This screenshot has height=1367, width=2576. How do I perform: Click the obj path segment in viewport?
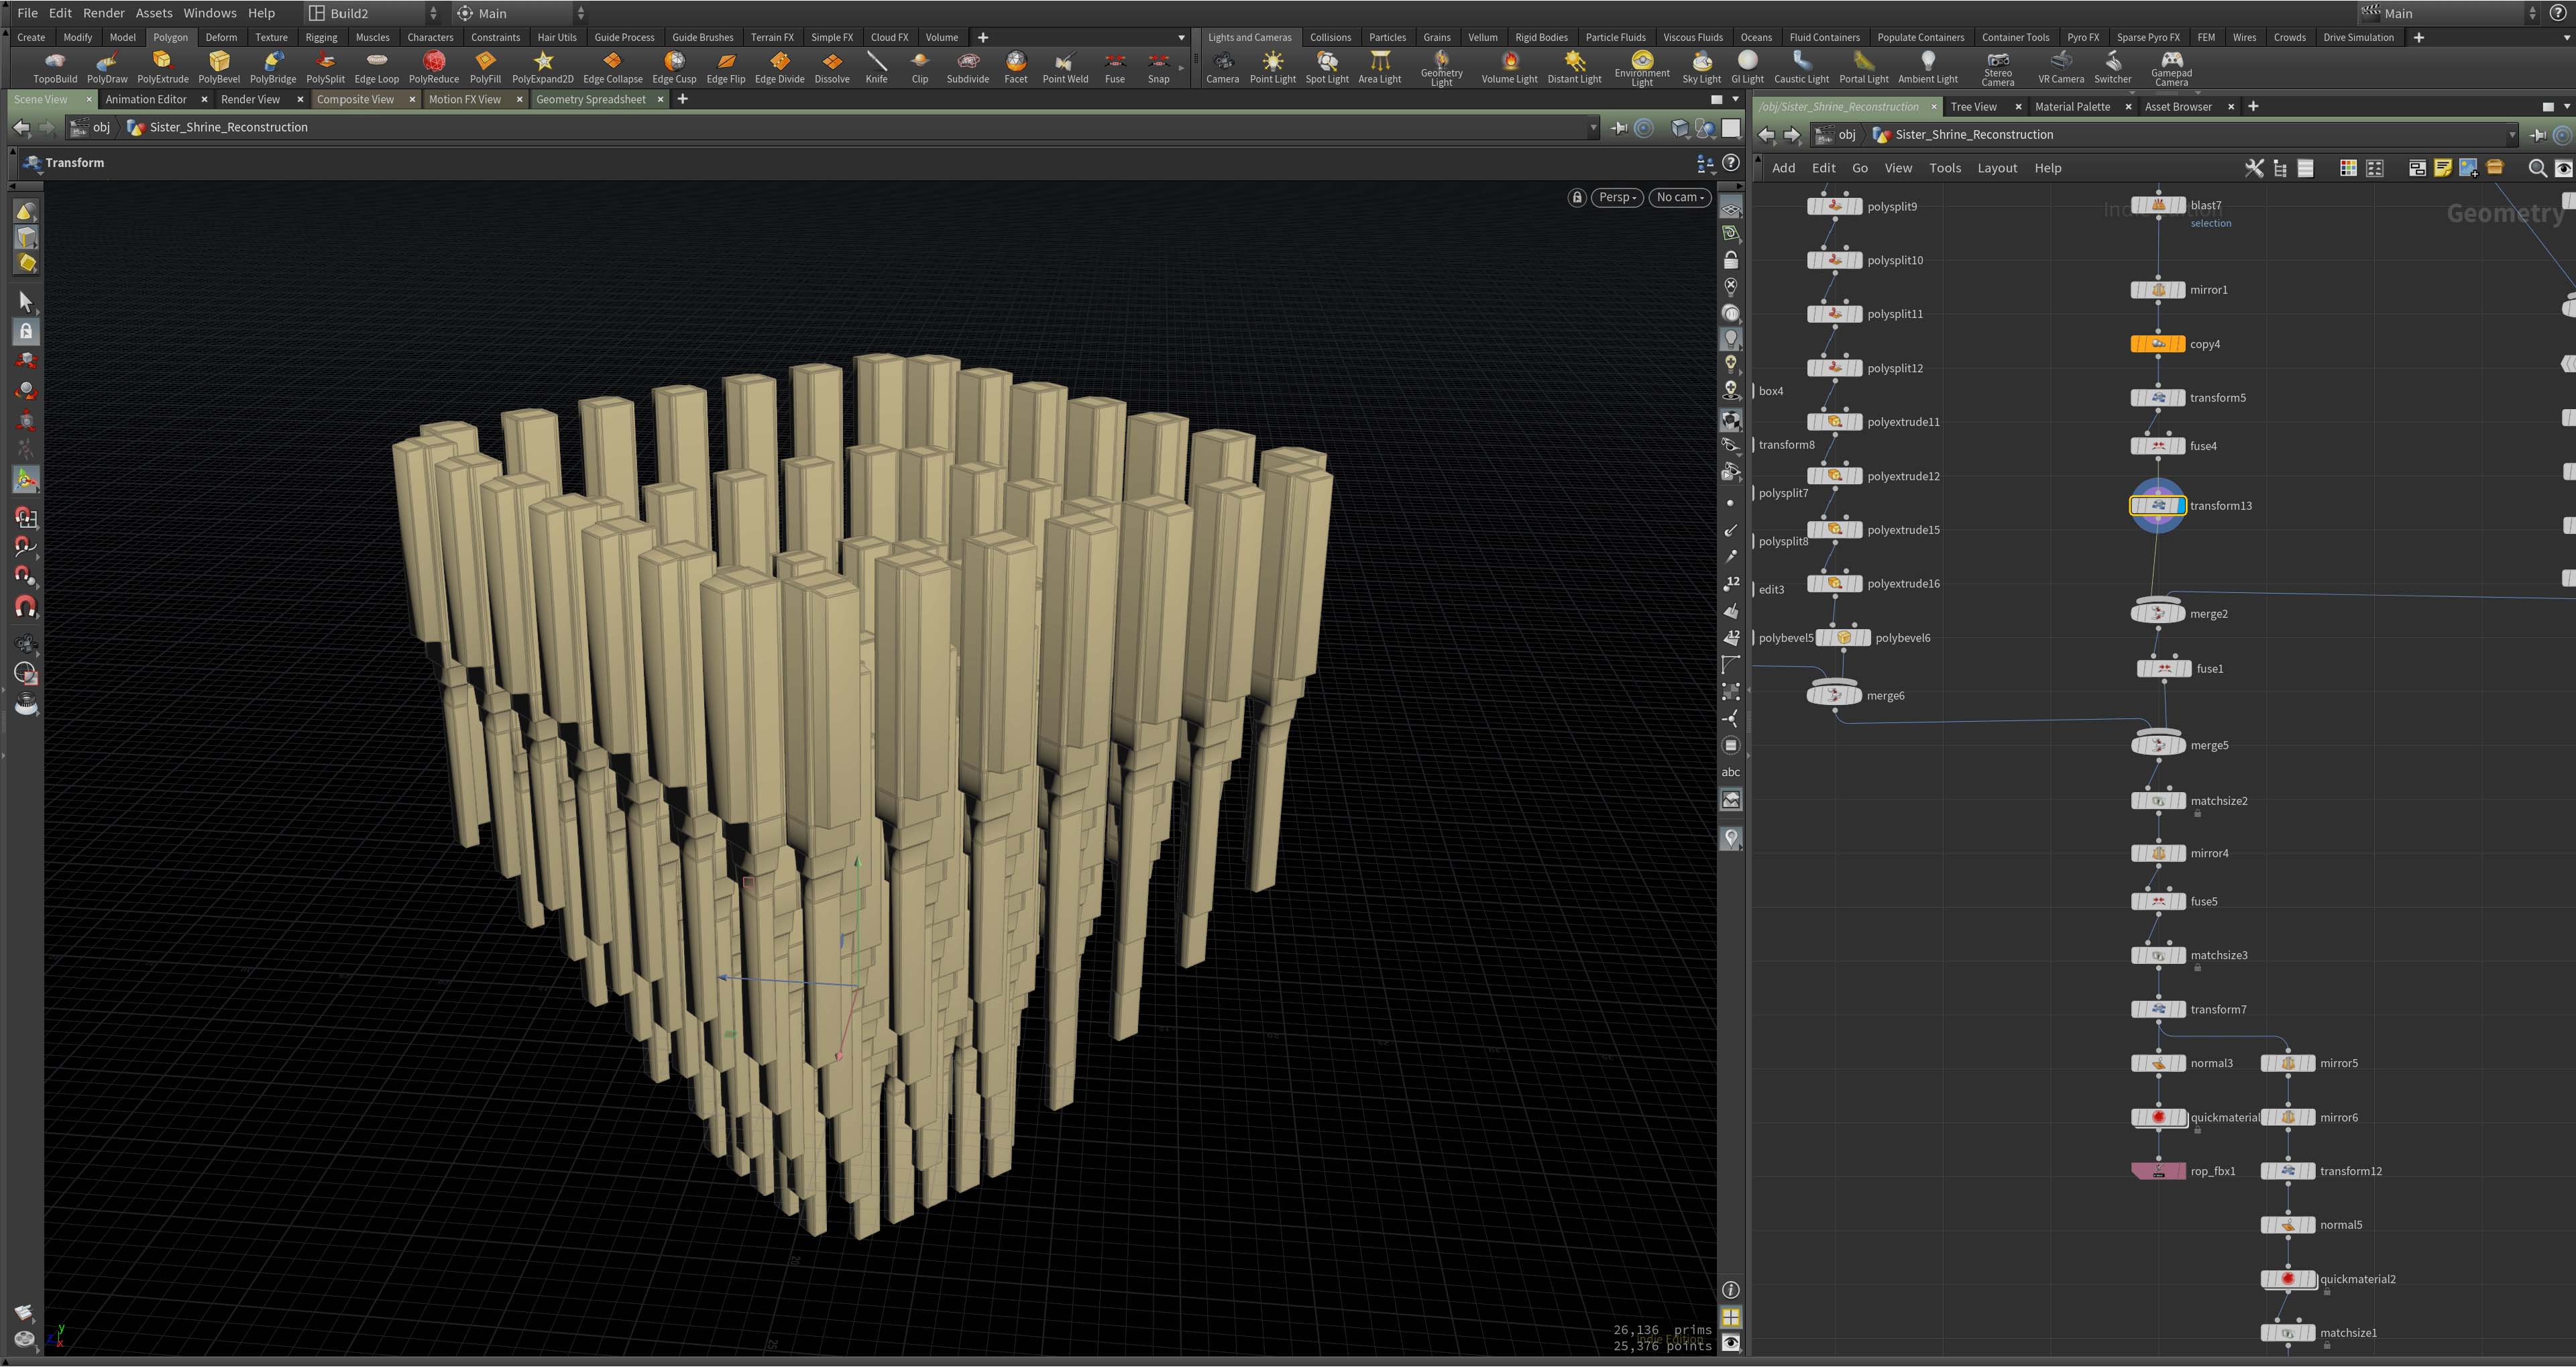[101, 127]
